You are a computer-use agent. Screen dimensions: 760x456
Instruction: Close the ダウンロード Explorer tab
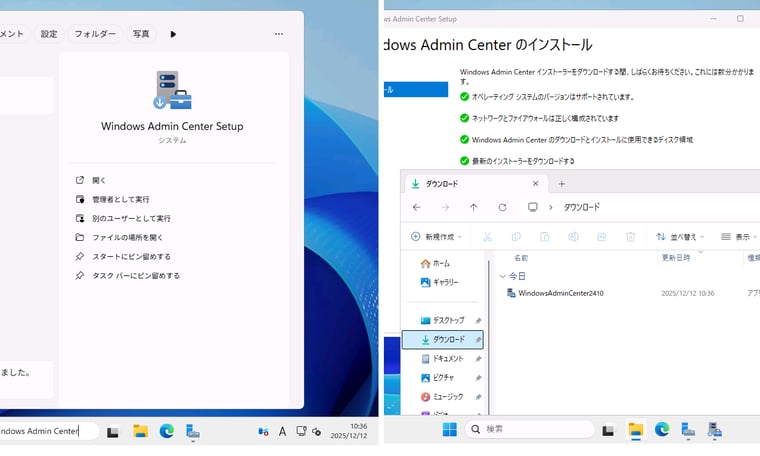pyautogui.click(x=535, y=184)
